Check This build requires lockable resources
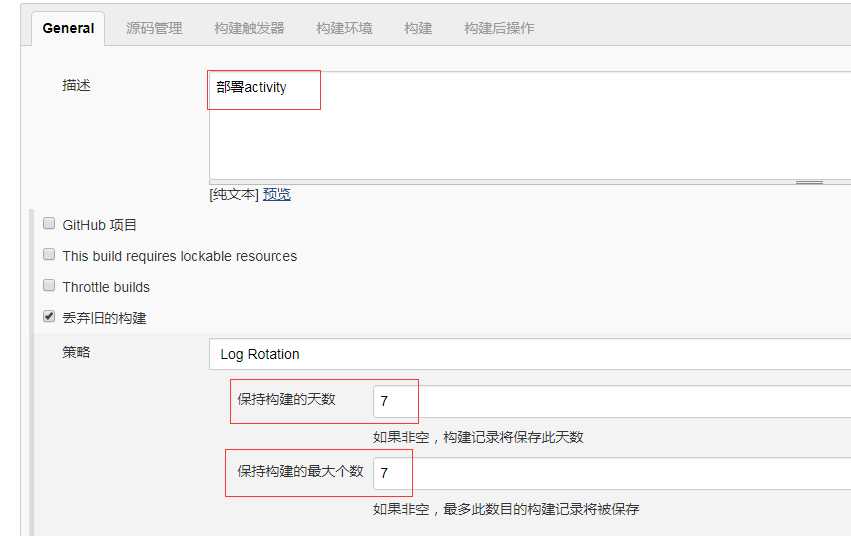Screen dimensions: 851x536 [49, 254]
